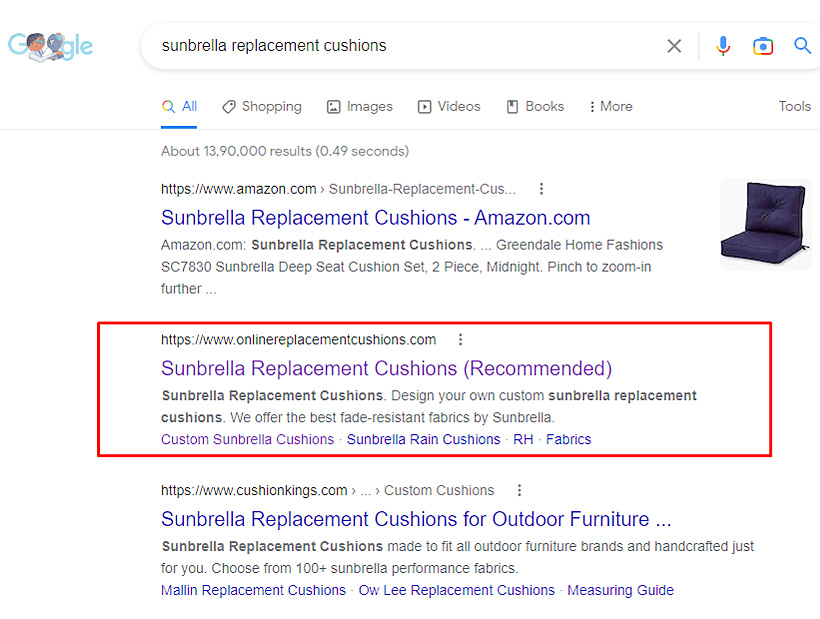
Task: Click the Google doodle logo
Action: (x=50, y=46)
